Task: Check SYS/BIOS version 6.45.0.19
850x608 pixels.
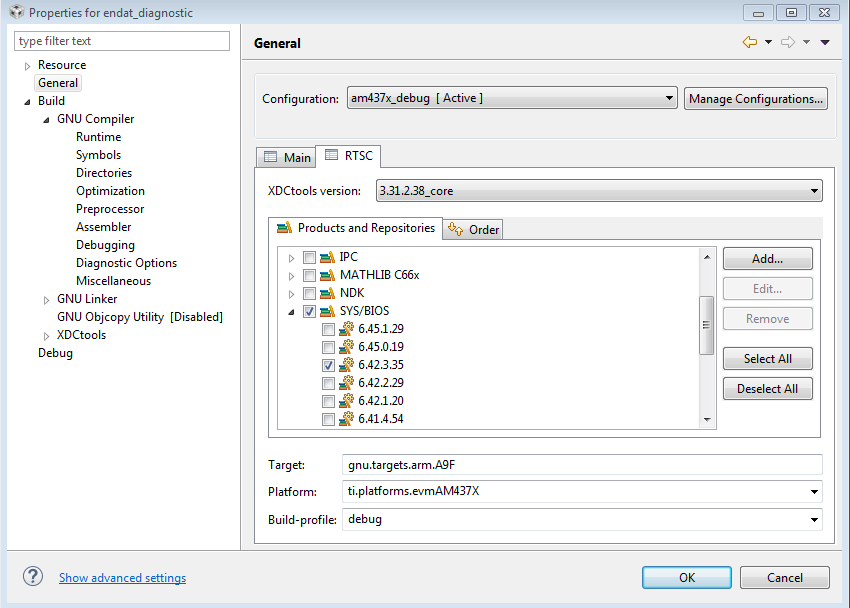Action: pyautogui.click(x=328, y=347)
